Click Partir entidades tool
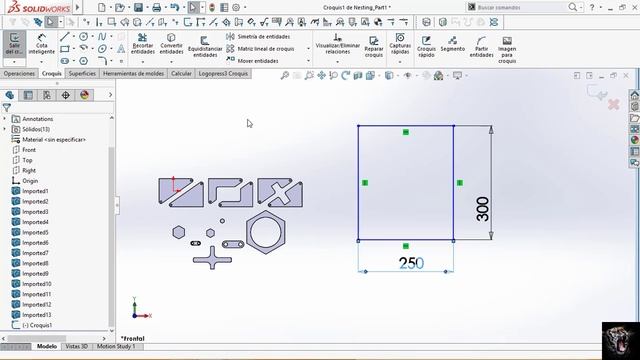The image size is (640, 360). (481, 46)
